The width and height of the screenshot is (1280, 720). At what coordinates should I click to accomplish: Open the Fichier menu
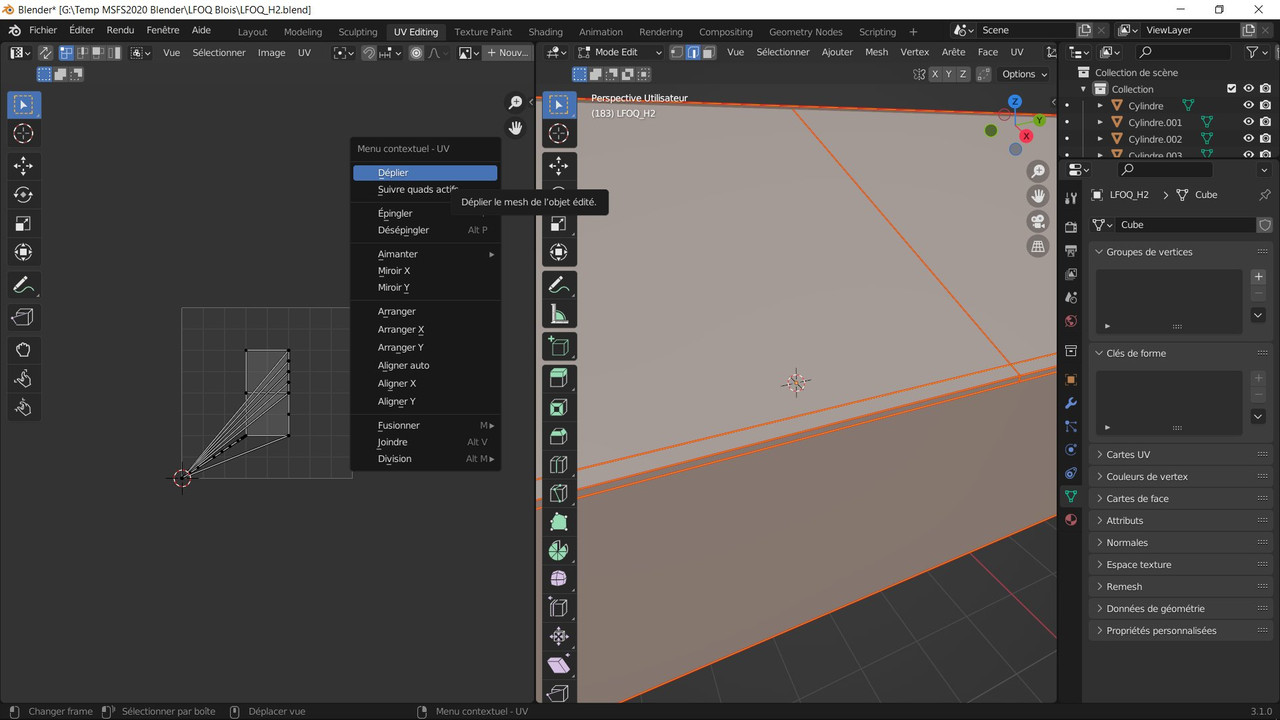click(x=43, y=30)
